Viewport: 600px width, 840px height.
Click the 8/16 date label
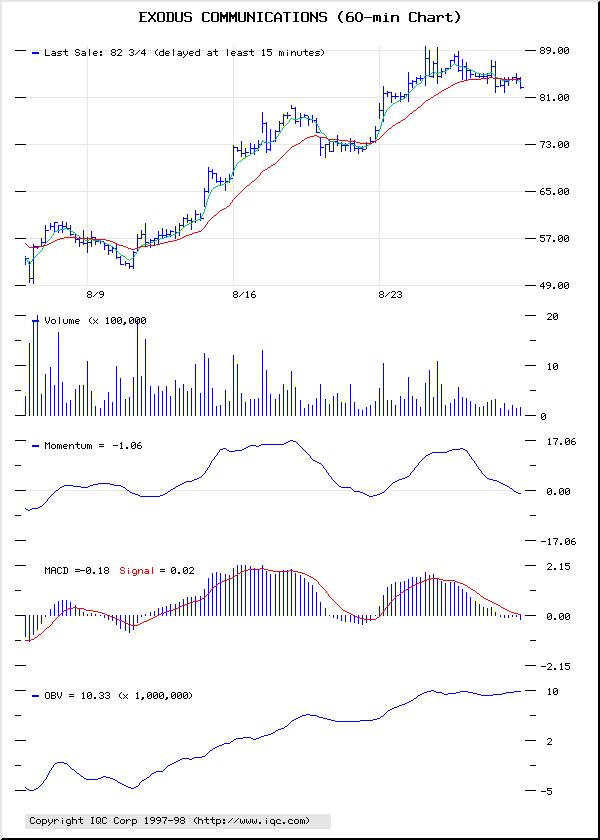244,295
